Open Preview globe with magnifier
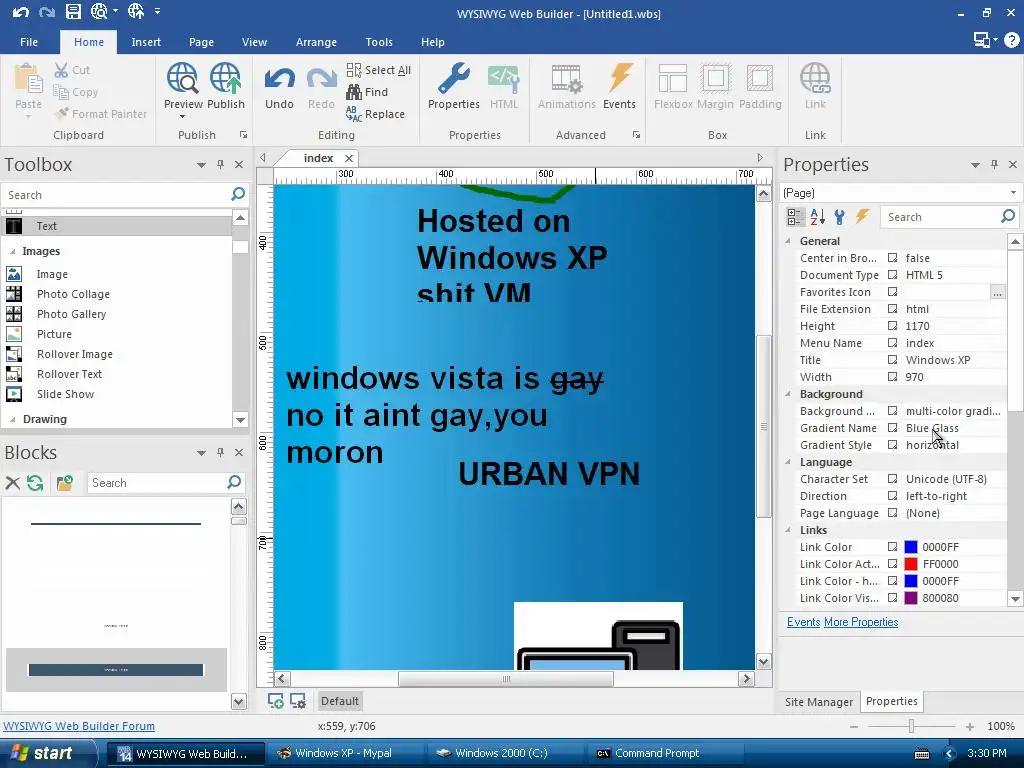 [x=183, y=79]
